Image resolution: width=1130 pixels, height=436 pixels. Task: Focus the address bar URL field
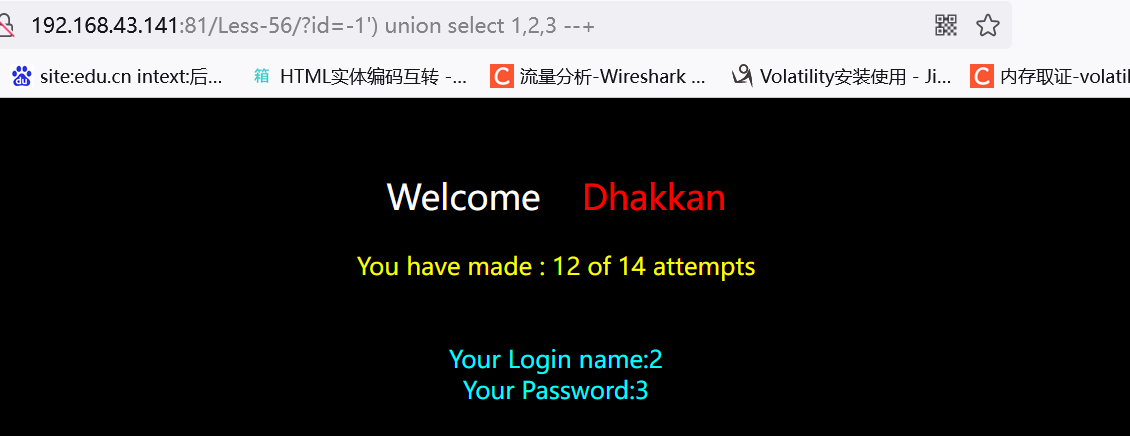coord(468,26)
